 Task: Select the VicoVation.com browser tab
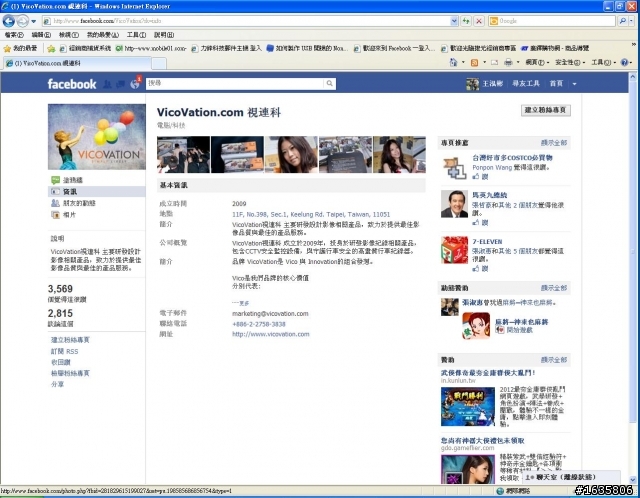click(77, 63)
